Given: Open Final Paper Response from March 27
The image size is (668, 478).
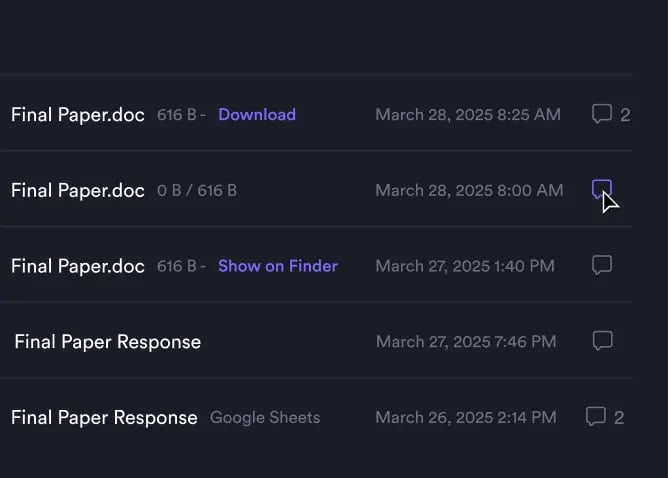Looking at the screenshot, I should point(107,342).
